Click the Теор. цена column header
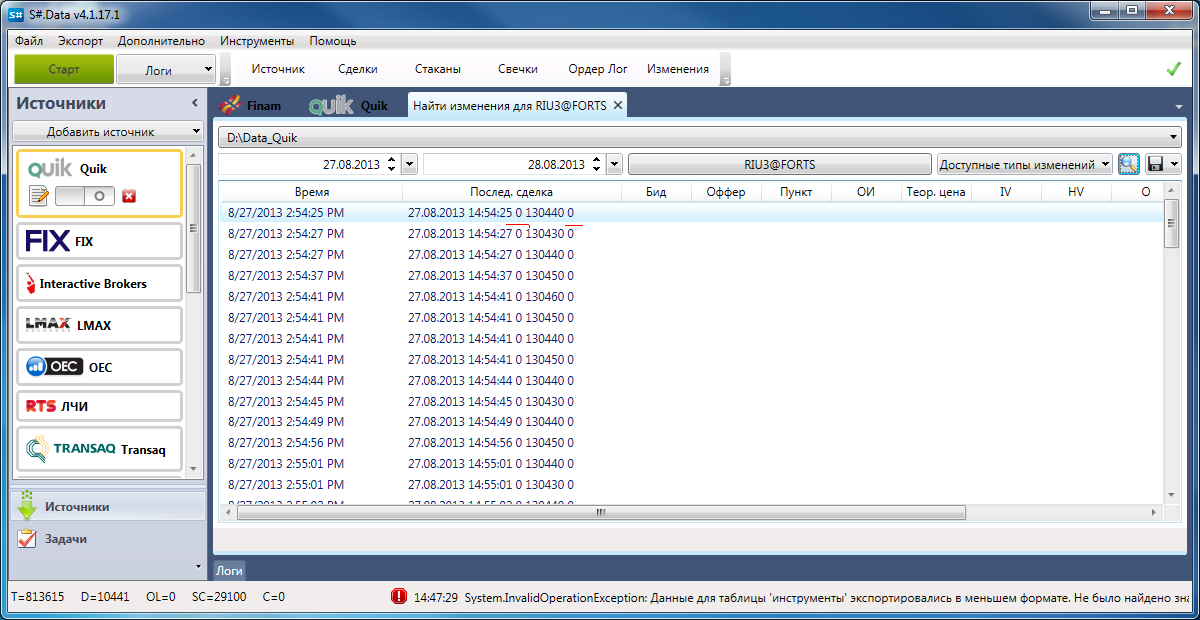The width and height of the screenshot is (1200, 620). [x=936, y=191]
